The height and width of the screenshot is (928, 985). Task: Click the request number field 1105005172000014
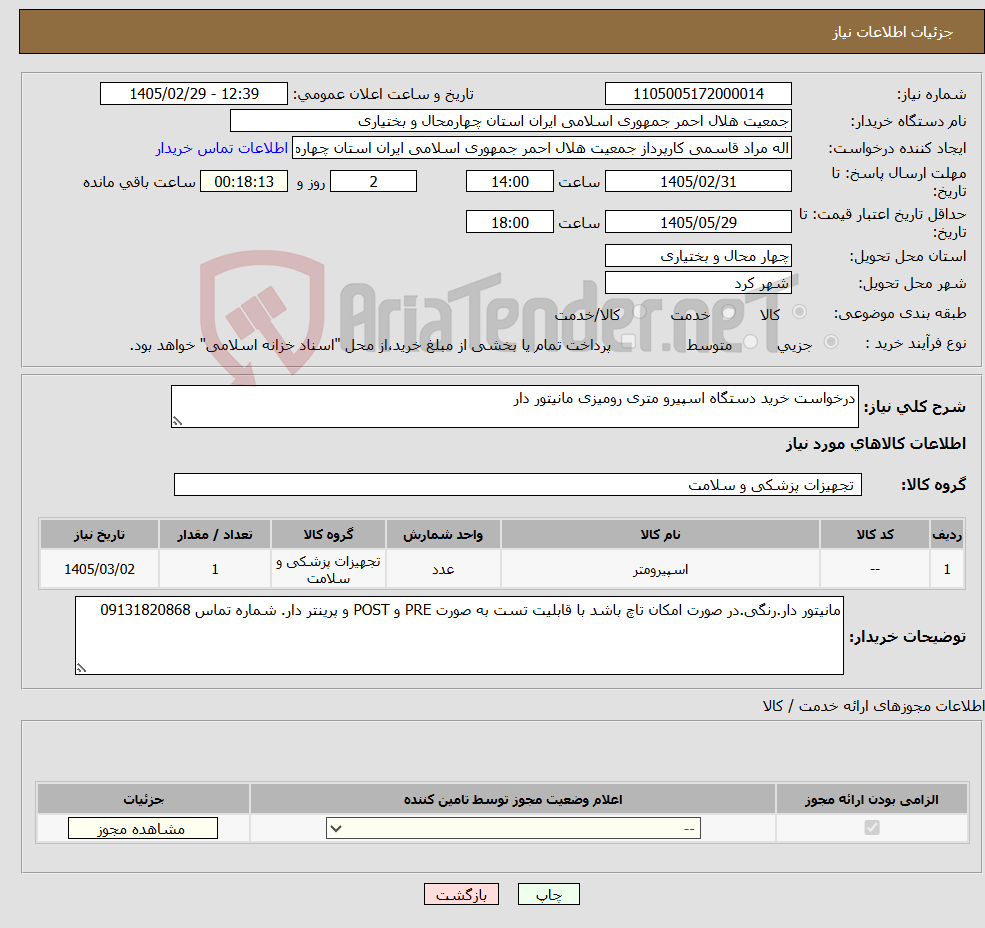(x=698, y=94)
